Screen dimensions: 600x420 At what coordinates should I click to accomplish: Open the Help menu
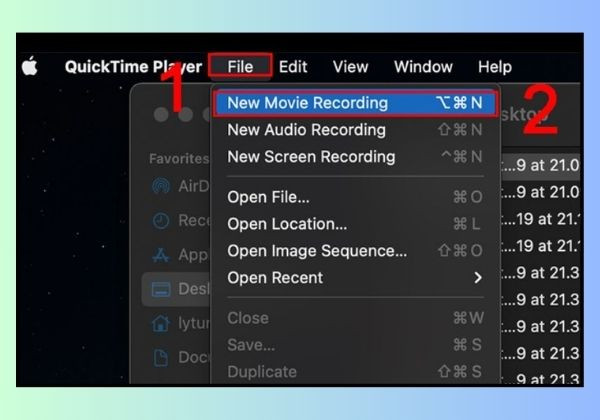[494, 67]
